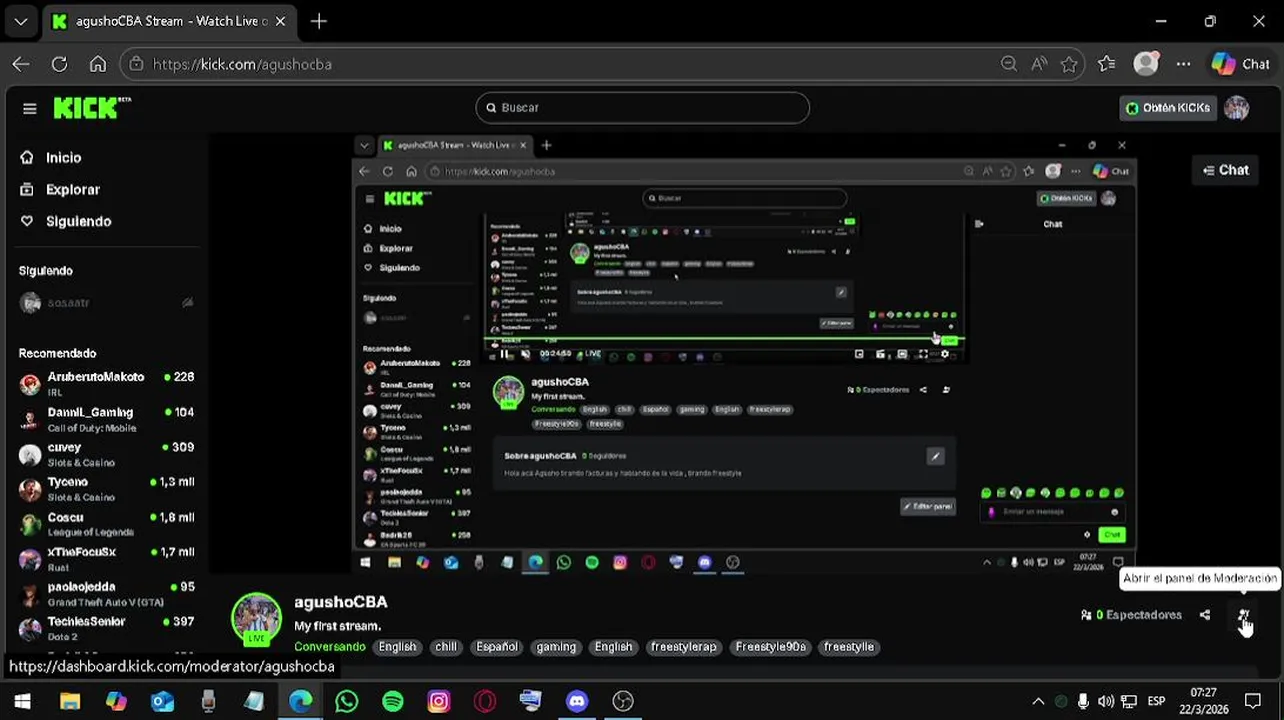Open Edge Settings and more menu
This screenshot has width=1284, height=720.
pyautogui.click(x=1183, y=64)
